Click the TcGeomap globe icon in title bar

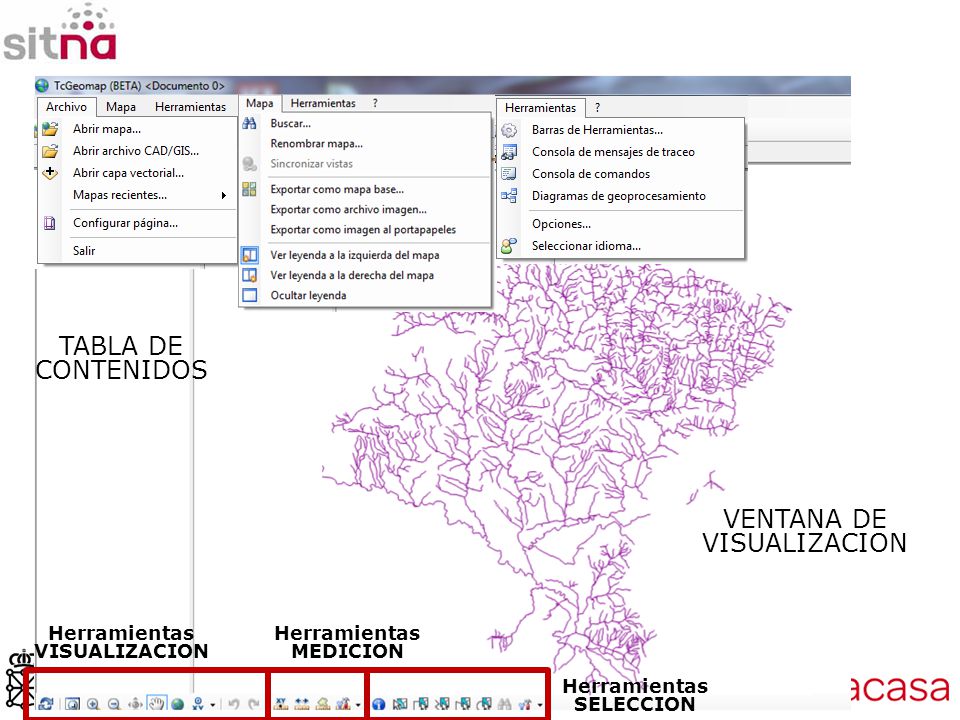[x=42, y=85]
